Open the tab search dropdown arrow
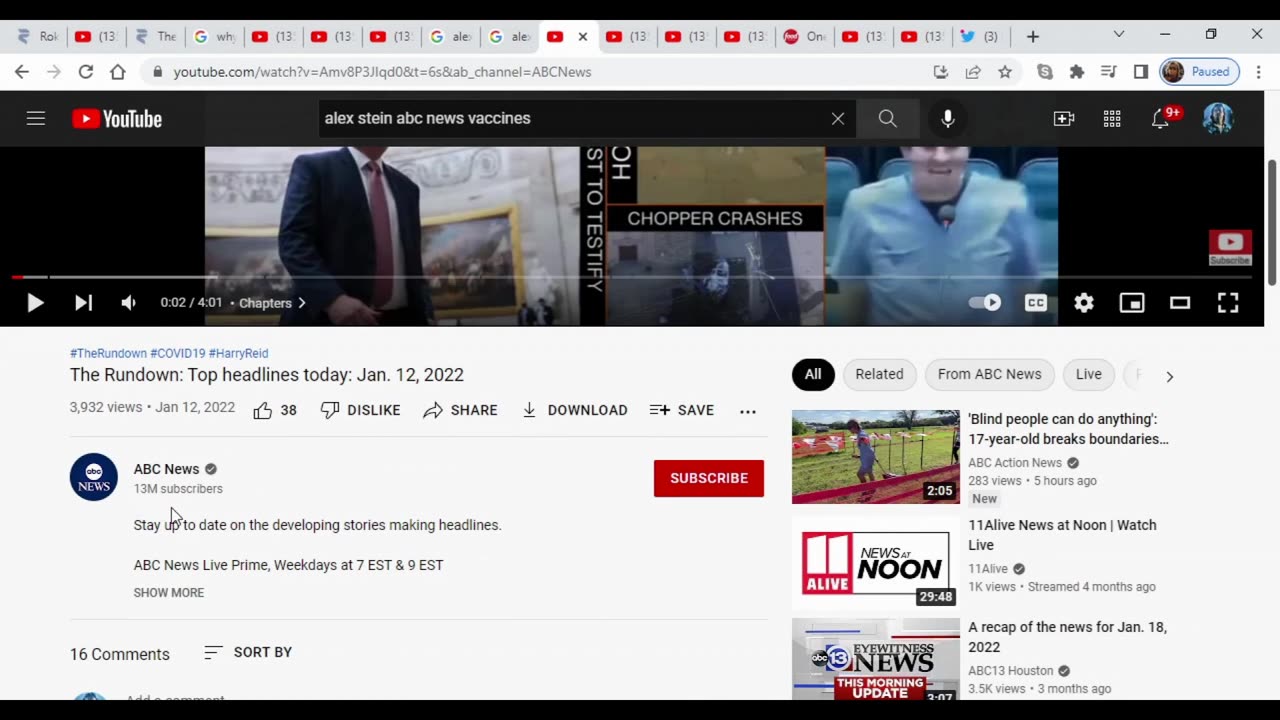The width and height of the screenshot is (1280, 720). tap(1119, 34)
